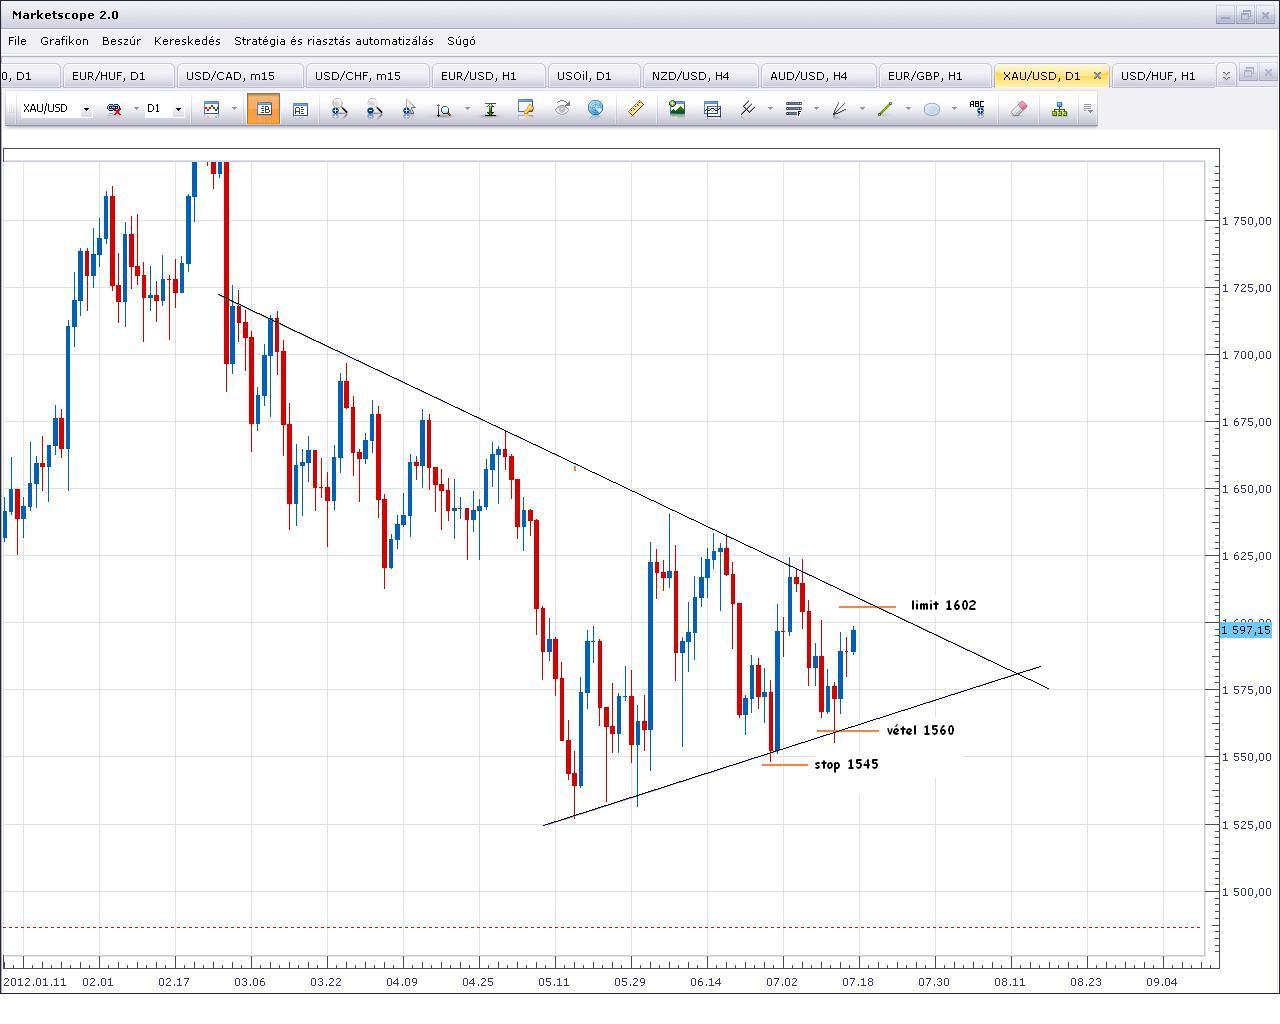This screenshot has height=1024, width=1280.
Task: Click the remove linked instrument red X icon
Action: (113, 108)
